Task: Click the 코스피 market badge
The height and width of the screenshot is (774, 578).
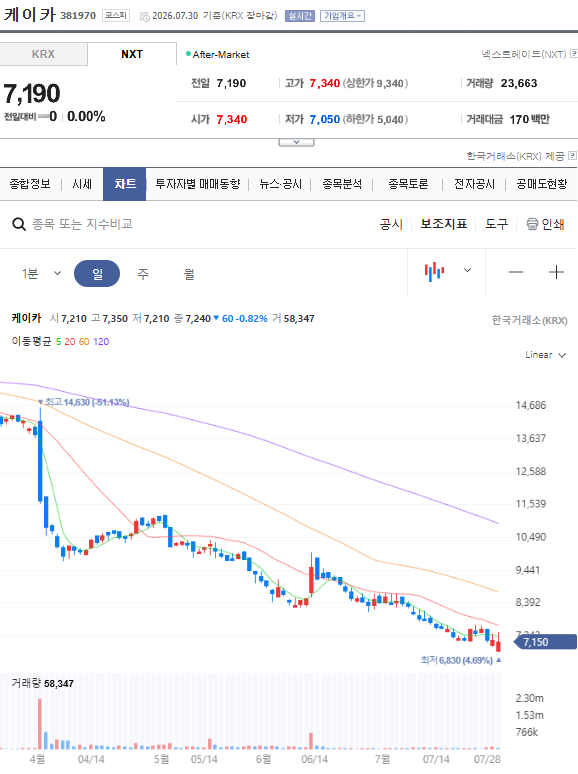Action: pos(116,16)
